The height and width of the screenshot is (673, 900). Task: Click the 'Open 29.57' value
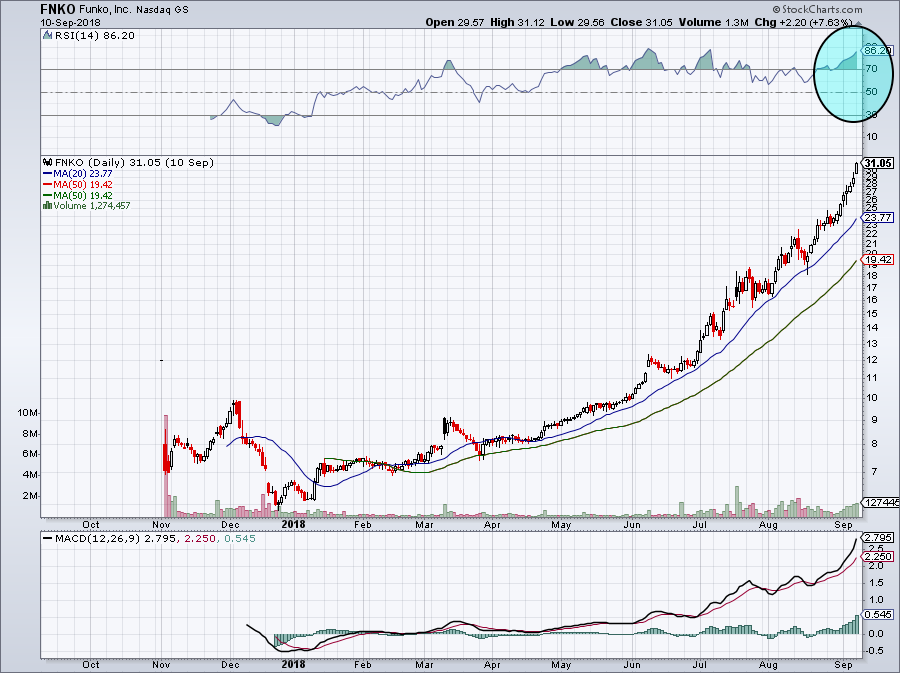(x=455, y=22)
